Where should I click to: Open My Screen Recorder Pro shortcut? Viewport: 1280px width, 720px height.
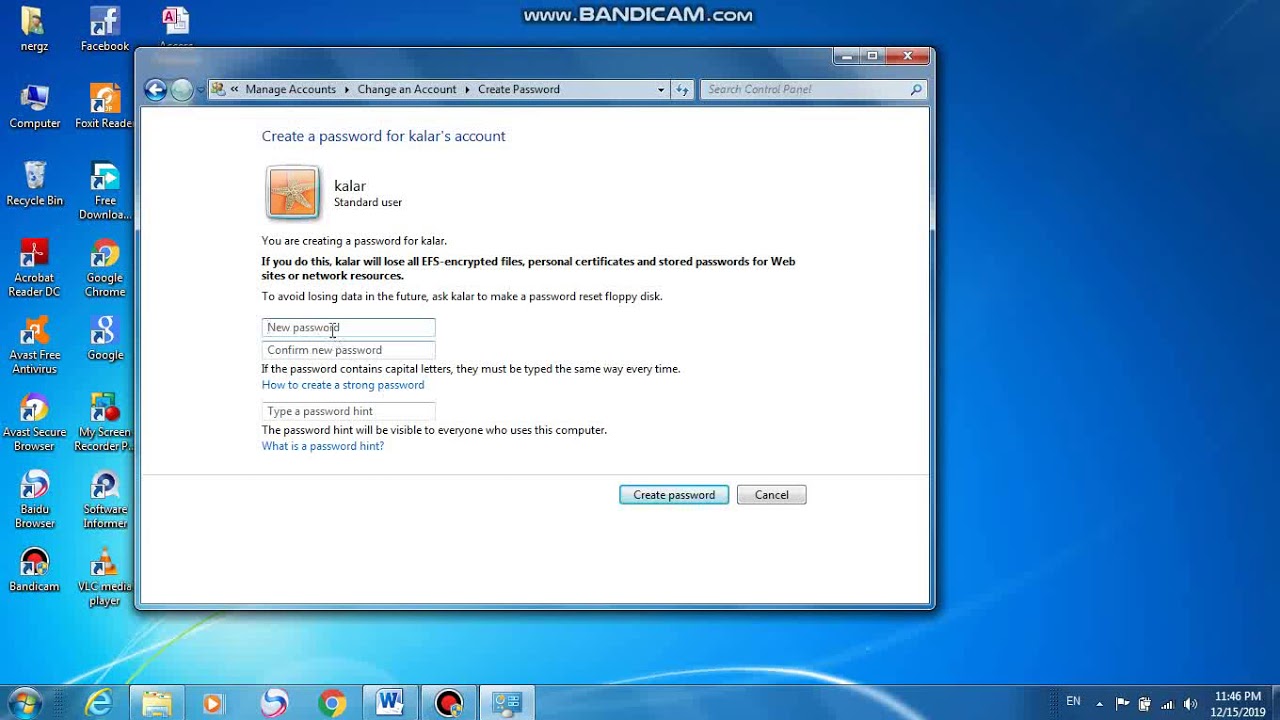tap(105, 422)
